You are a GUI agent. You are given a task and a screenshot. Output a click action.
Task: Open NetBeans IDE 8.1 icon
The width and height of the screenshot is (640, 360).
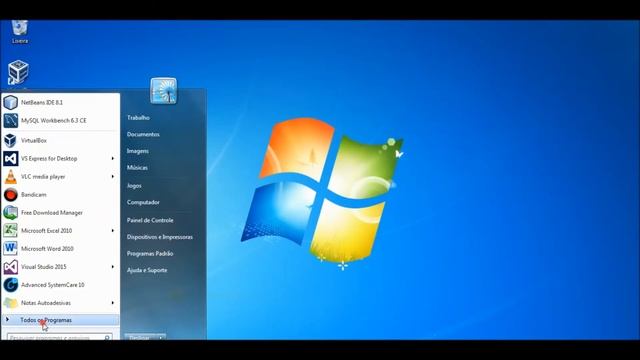pyautogui.click(x=11, y=102)
